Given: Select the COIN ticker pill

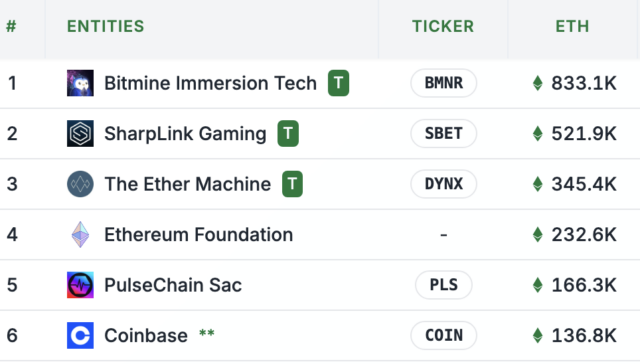Looking at the screenshot, I should (444, 335).
